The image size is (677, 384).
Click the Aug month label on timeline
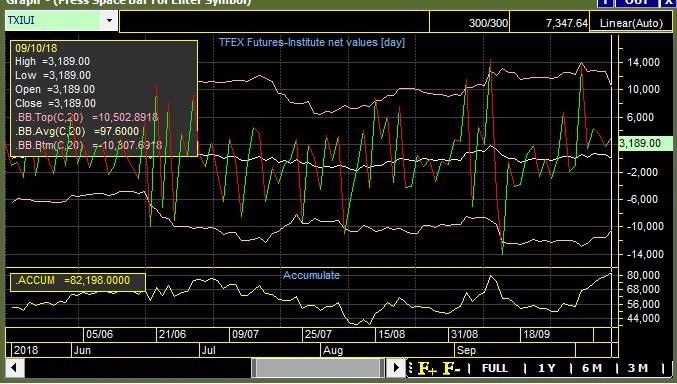tap(333, 350)
